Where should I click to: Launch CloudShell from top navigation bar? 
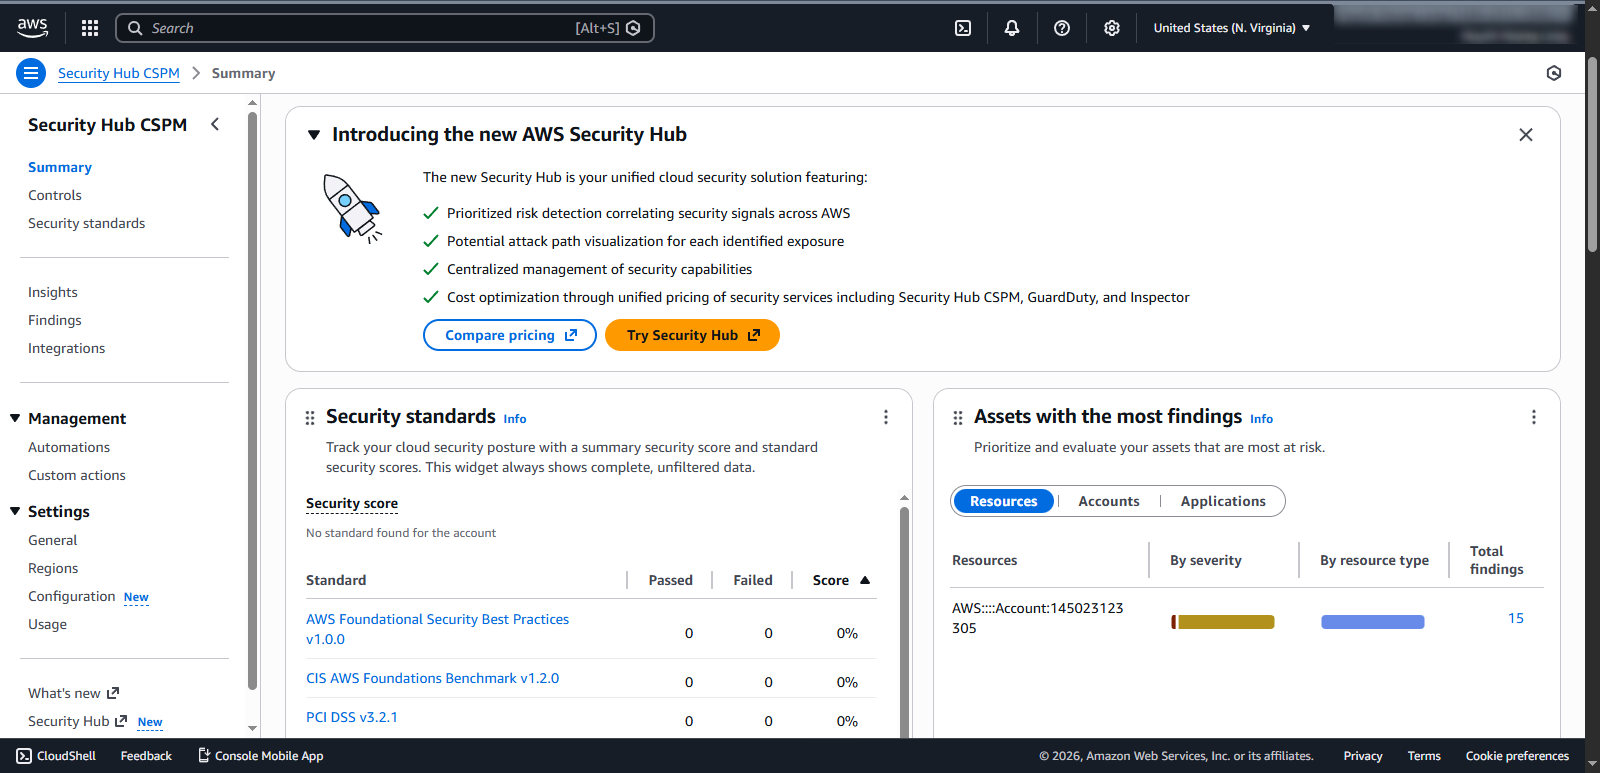click(x=963, y=28)
